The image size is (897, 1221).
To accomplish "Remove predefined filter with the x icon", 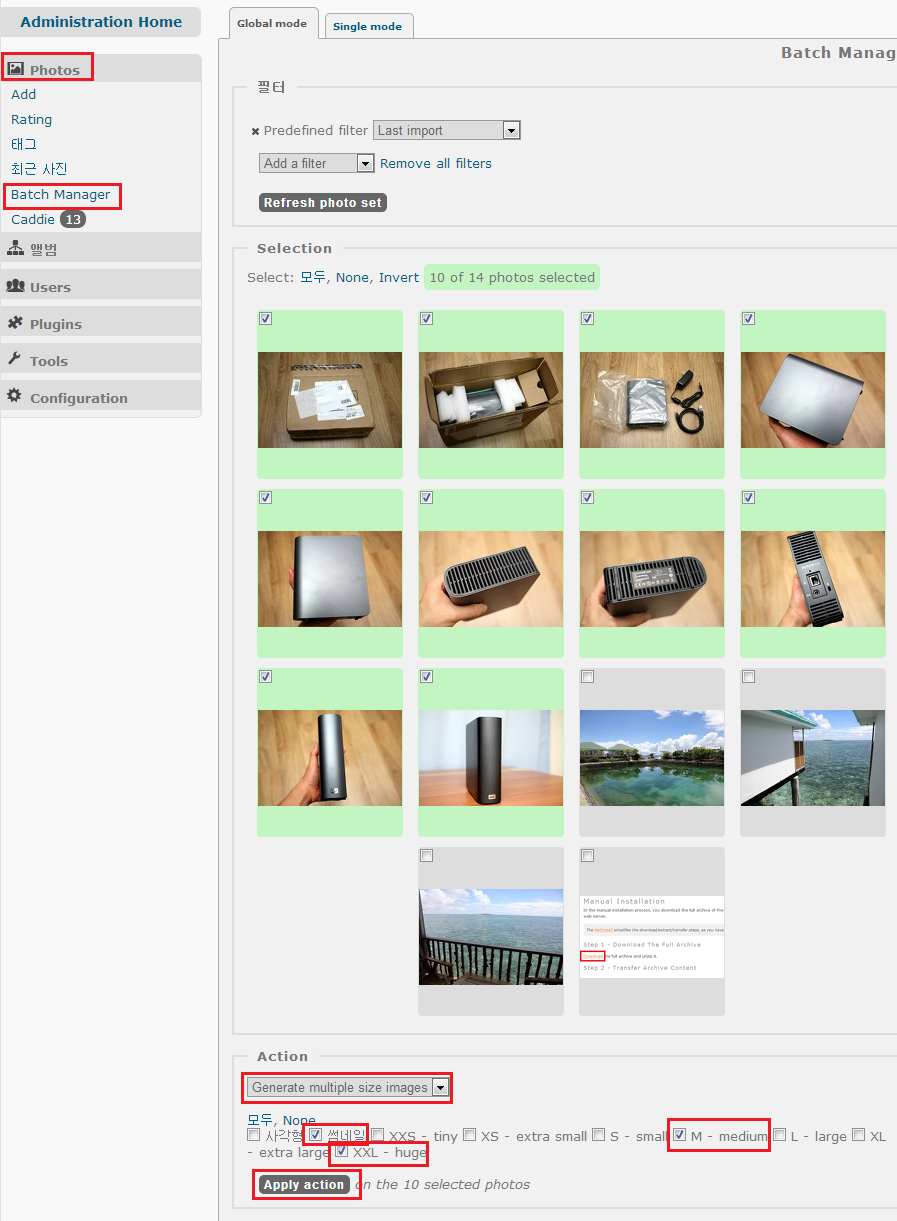I will (x=255, y=131).
